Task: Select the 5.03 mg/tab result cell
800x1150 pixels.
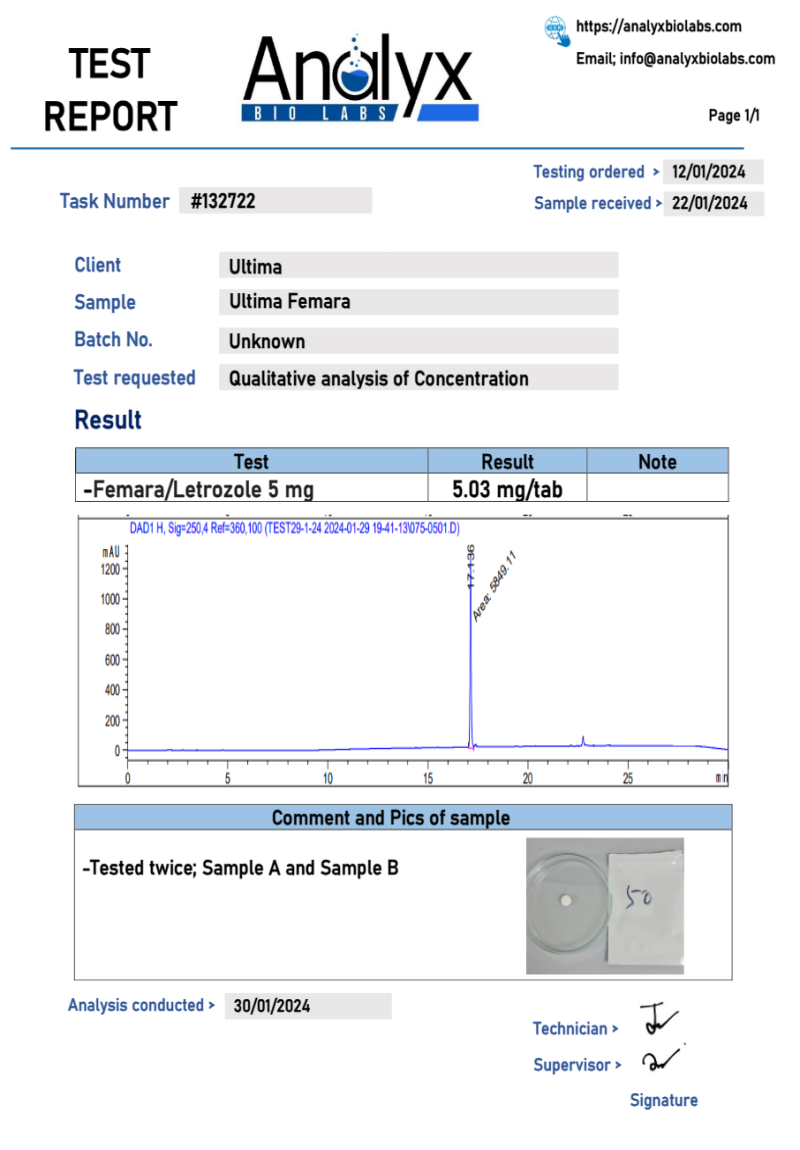Action: coord(507,489)
